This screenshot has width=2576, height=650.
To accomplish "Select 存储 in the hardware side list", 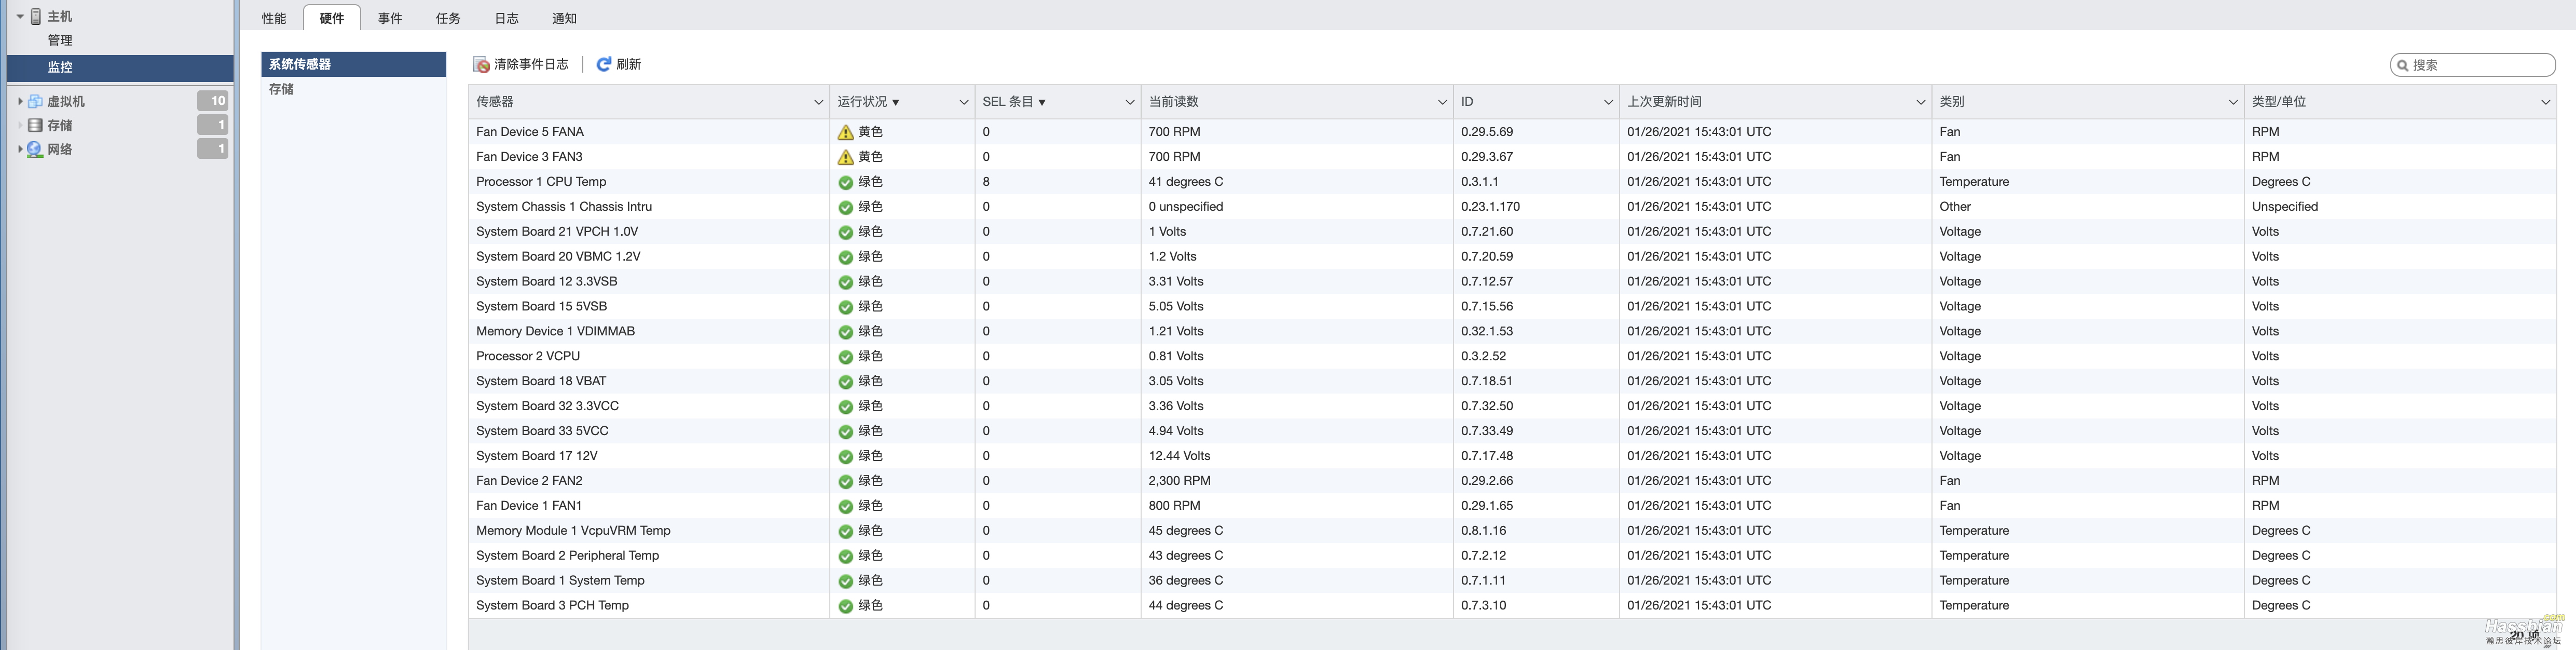I will click(354, 89).
